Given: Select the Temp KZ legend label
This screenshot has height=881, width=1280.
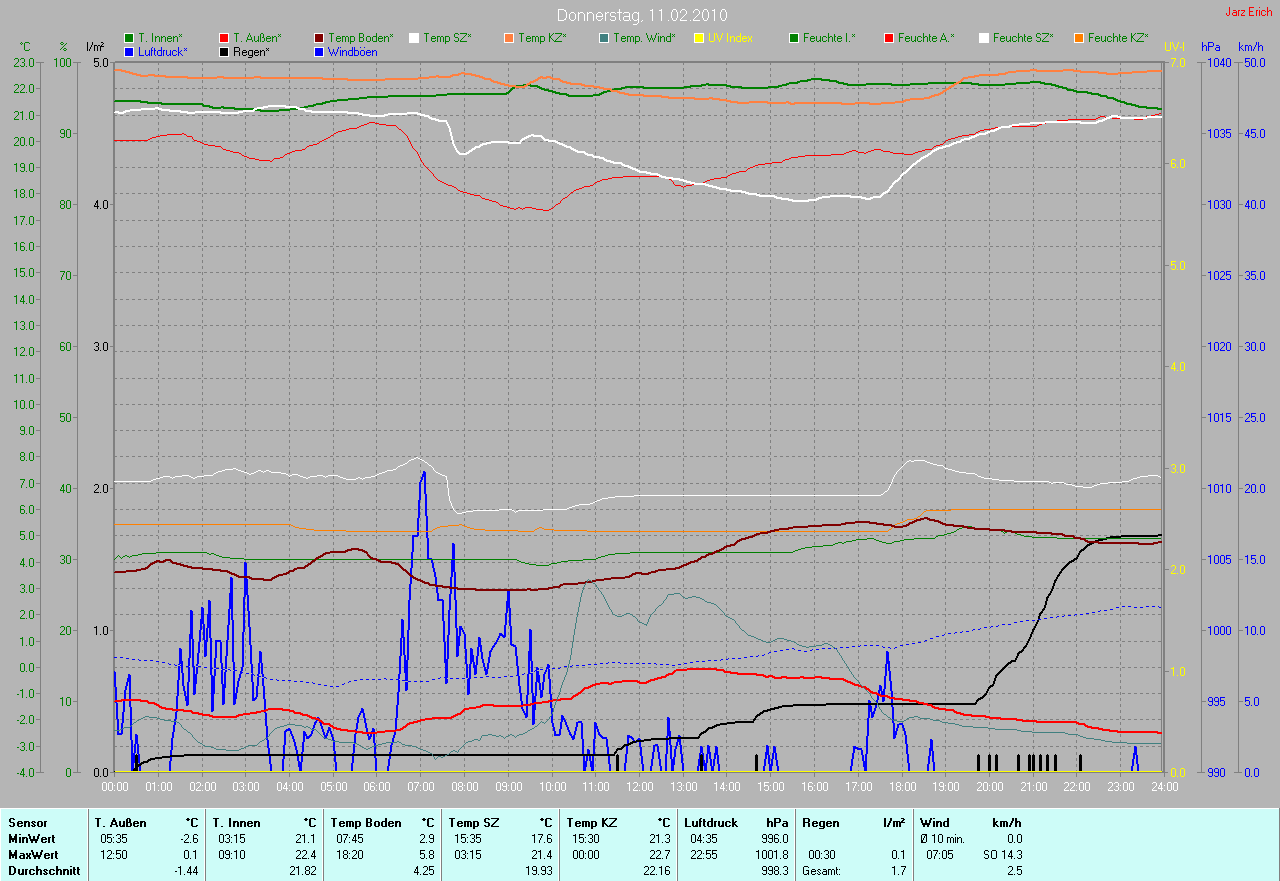Looking at the screenshot, I should (x=542, y=38).
